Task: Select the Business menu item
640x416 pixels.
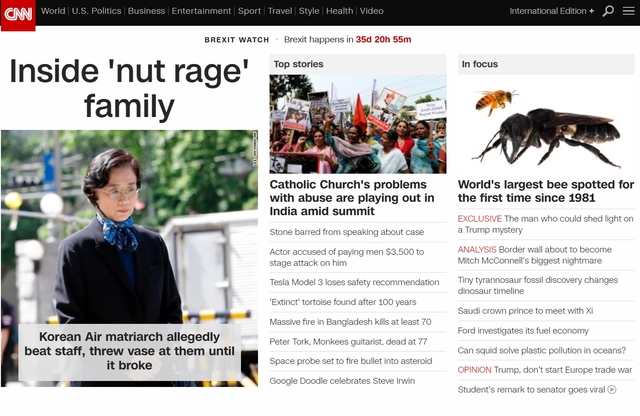Action: pos(146,11)
